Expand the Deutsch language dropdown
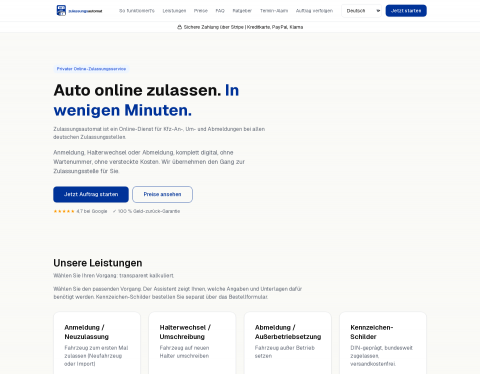 pos(362,11)
